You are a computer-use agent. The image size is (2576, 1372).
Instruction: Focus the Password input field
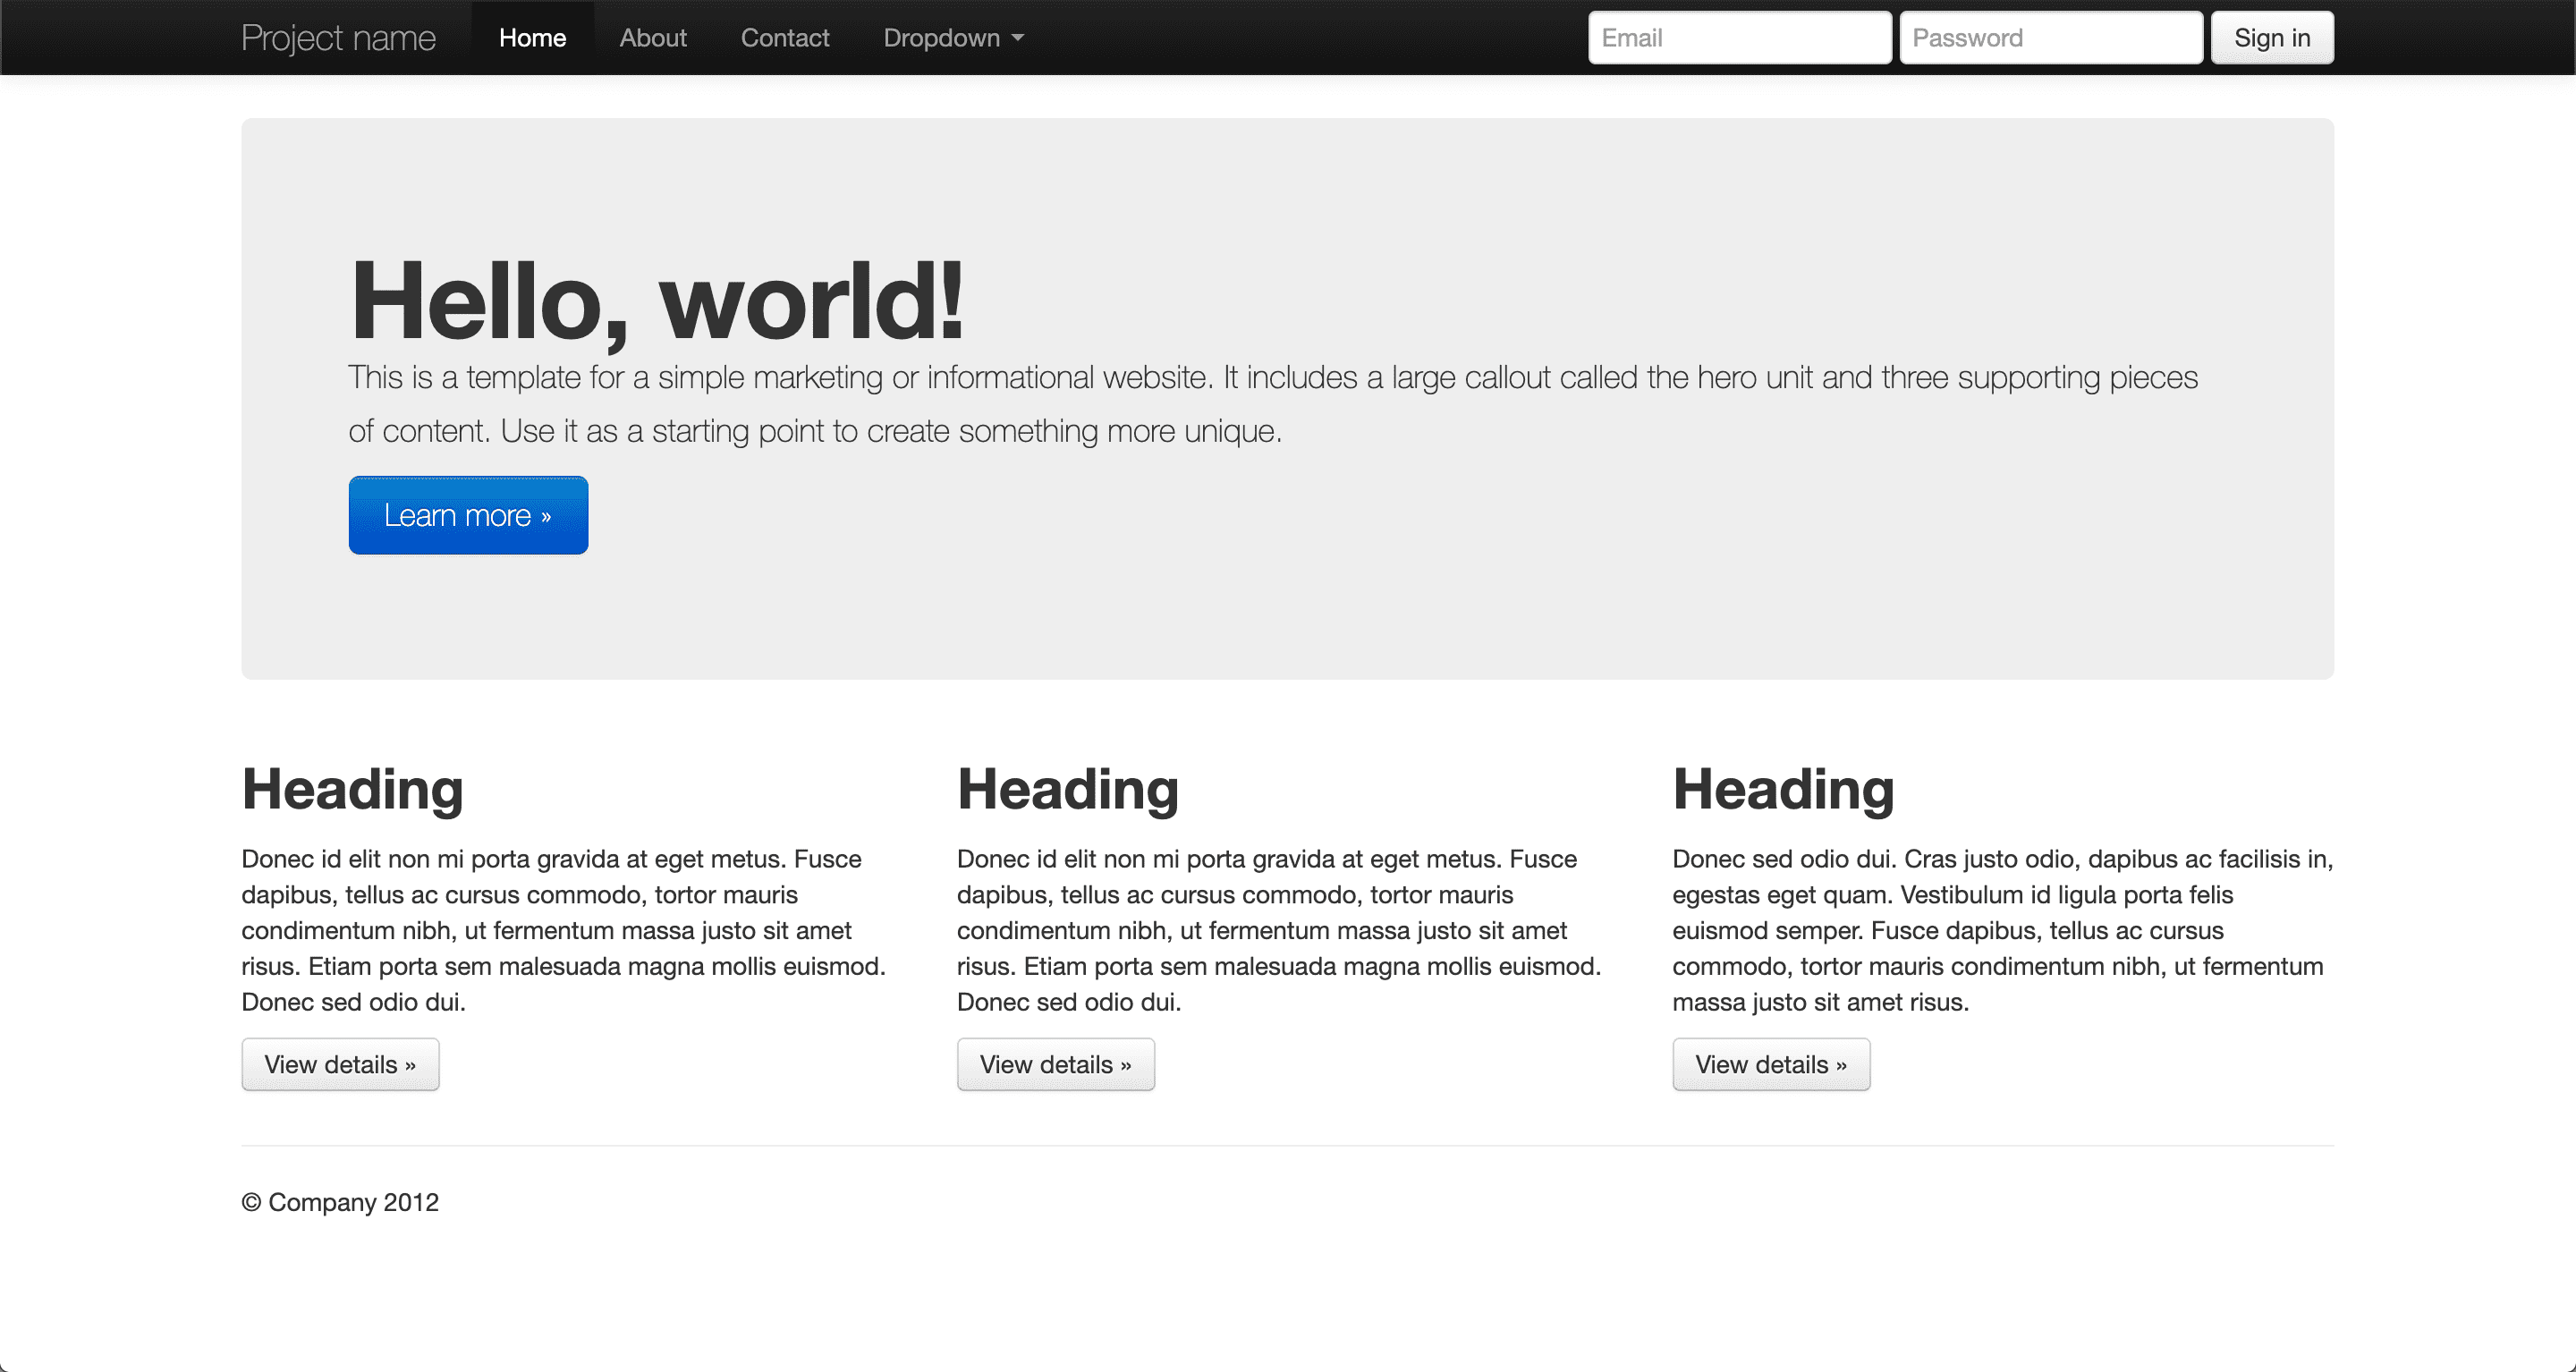[2050, 38]
